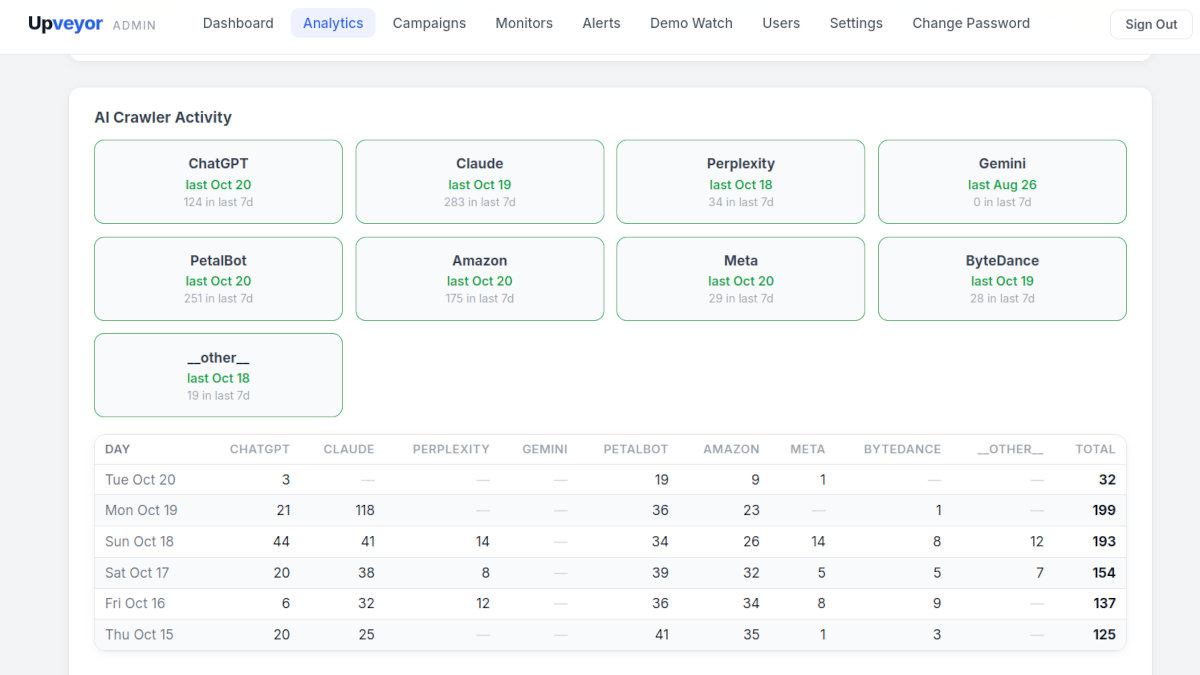Select the ByteDance crawler card
The width and height of the screenshot is (1200, 675).
(x=1002, y=278)
